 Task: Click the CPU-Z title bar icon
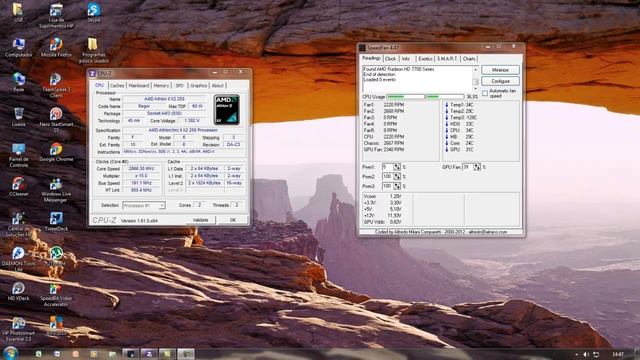click(x=93, y=73)
